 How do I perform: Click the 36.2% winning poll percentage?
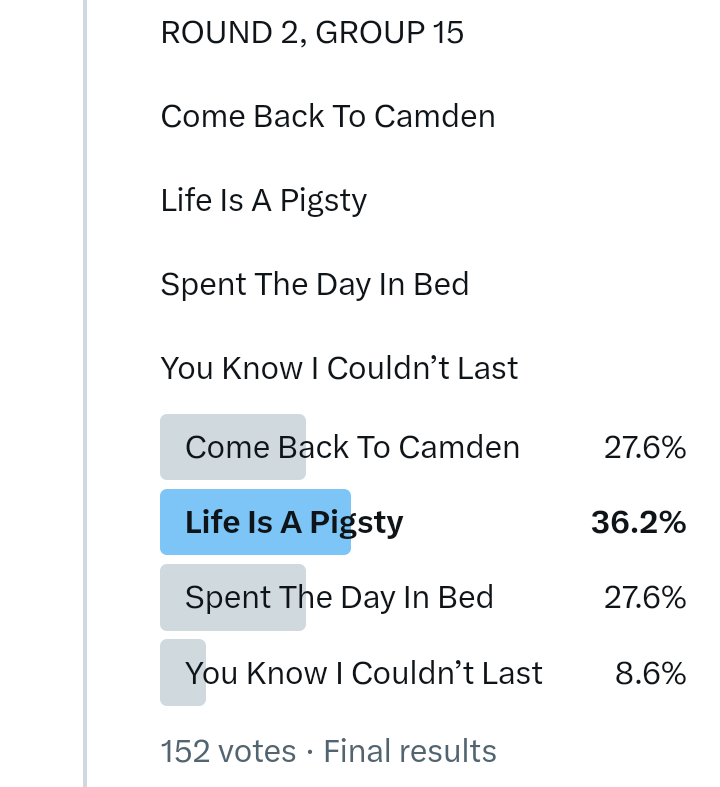tap(638, 522)
